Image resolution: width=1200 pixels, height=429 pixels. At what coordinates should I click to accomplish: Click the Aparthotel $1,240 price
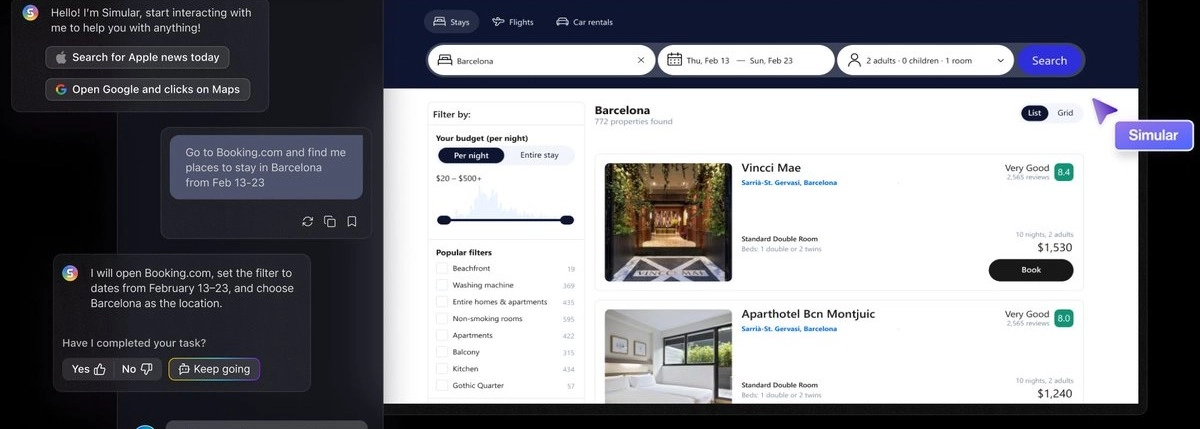click(1054, 394)
